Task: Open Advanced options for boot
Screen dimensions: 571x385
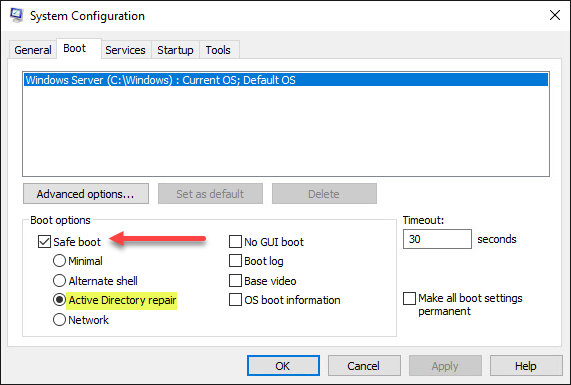Action: pyautogui.click(x=86, y=194)
